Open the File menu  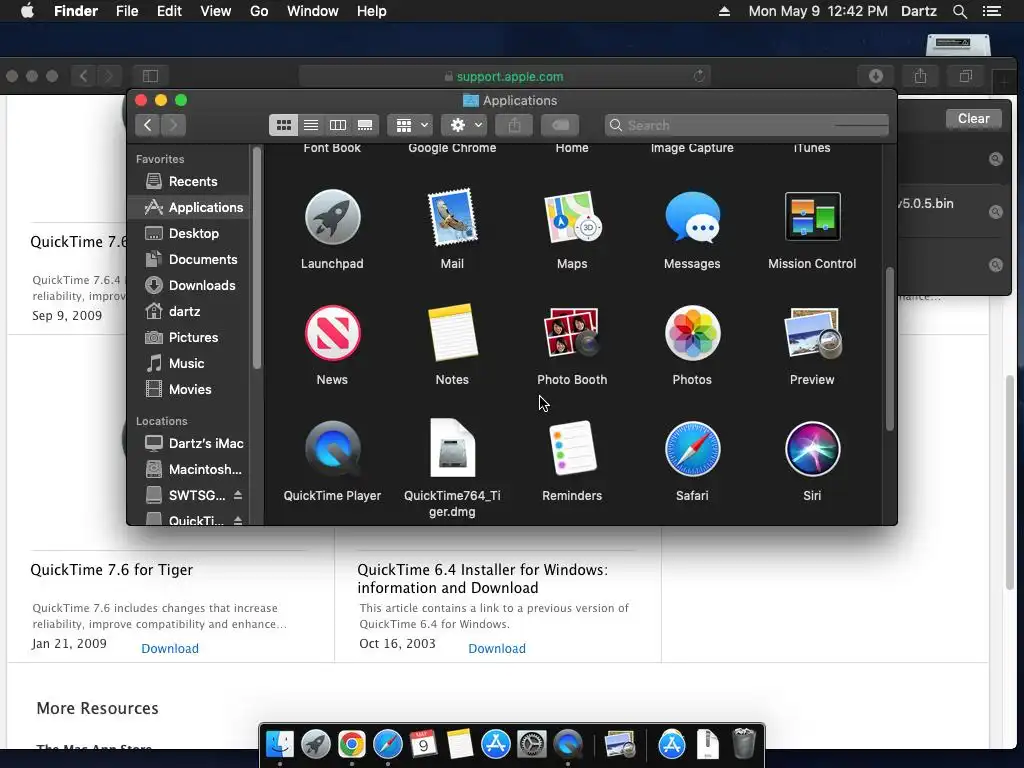[127, 11]
